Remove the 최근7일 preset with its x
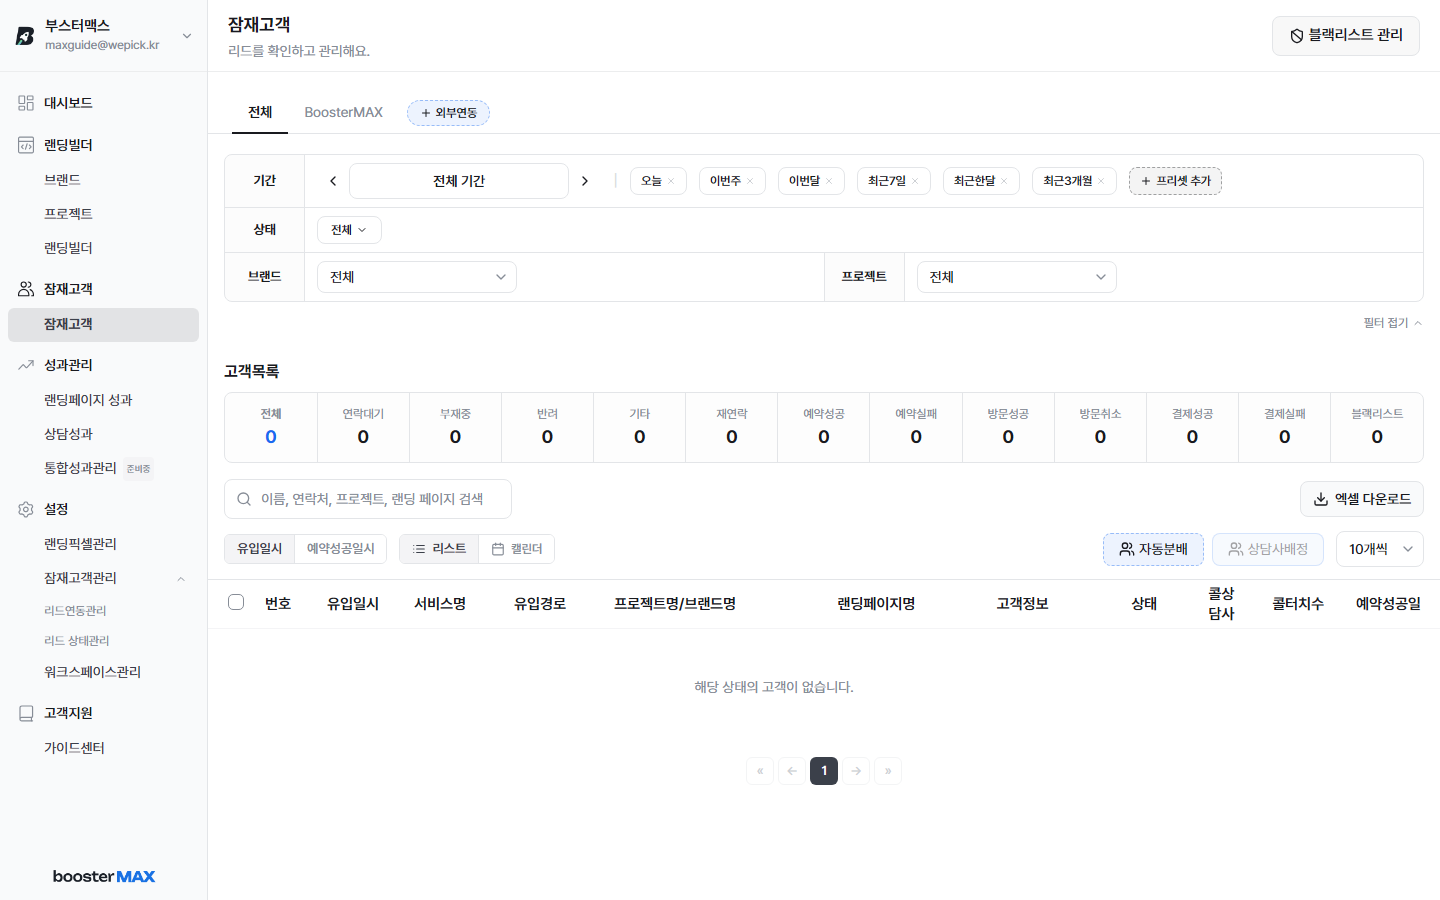 [x=915, y=182]
